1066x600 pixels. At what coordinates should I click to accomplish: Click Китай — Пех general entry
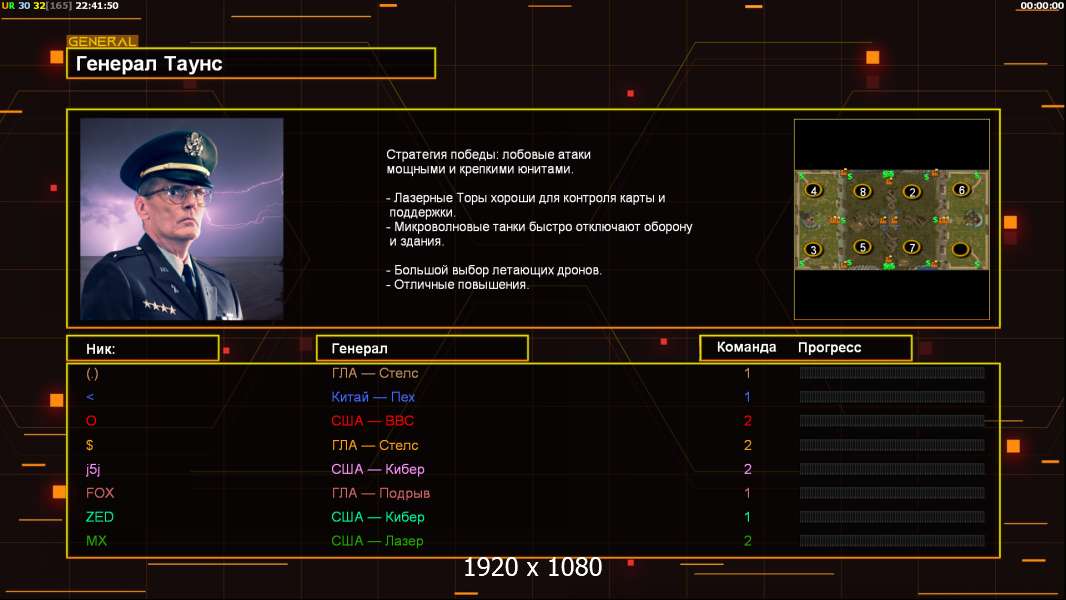[373, 397]
